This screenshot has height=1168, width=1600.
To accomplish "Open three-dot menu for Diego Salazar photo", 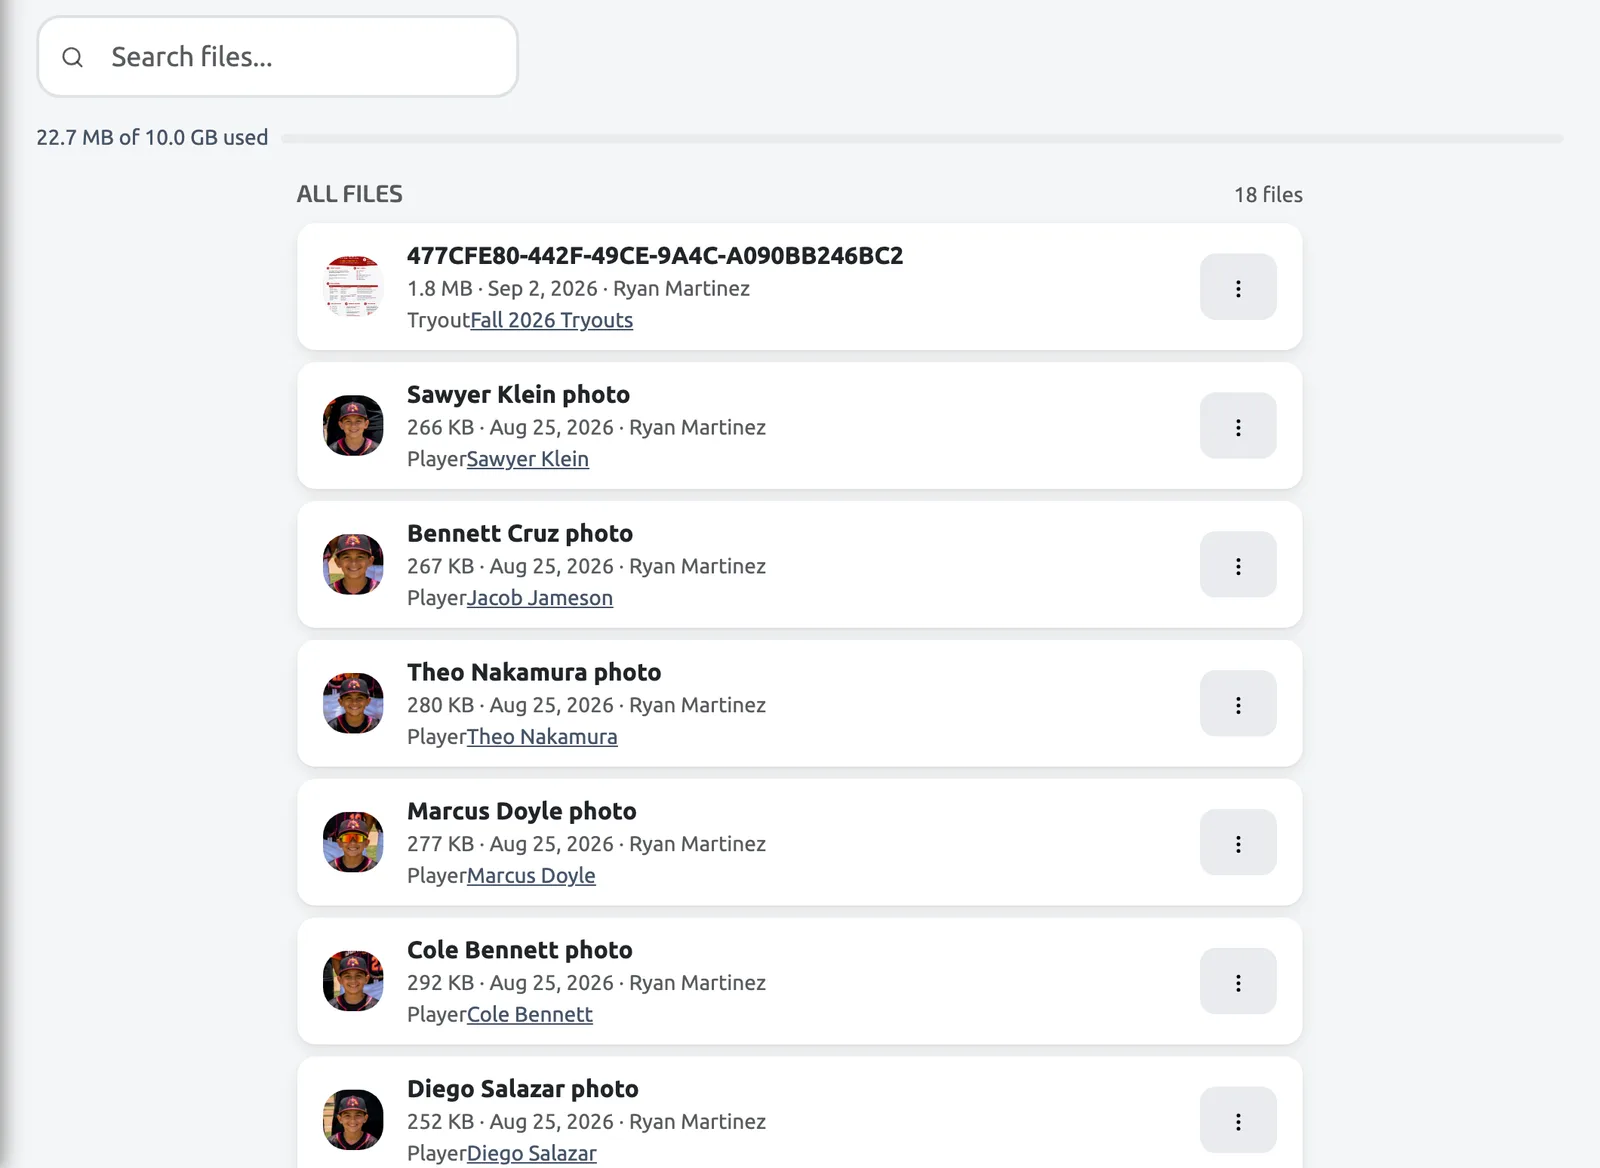I will [x=1238, y=1121].
